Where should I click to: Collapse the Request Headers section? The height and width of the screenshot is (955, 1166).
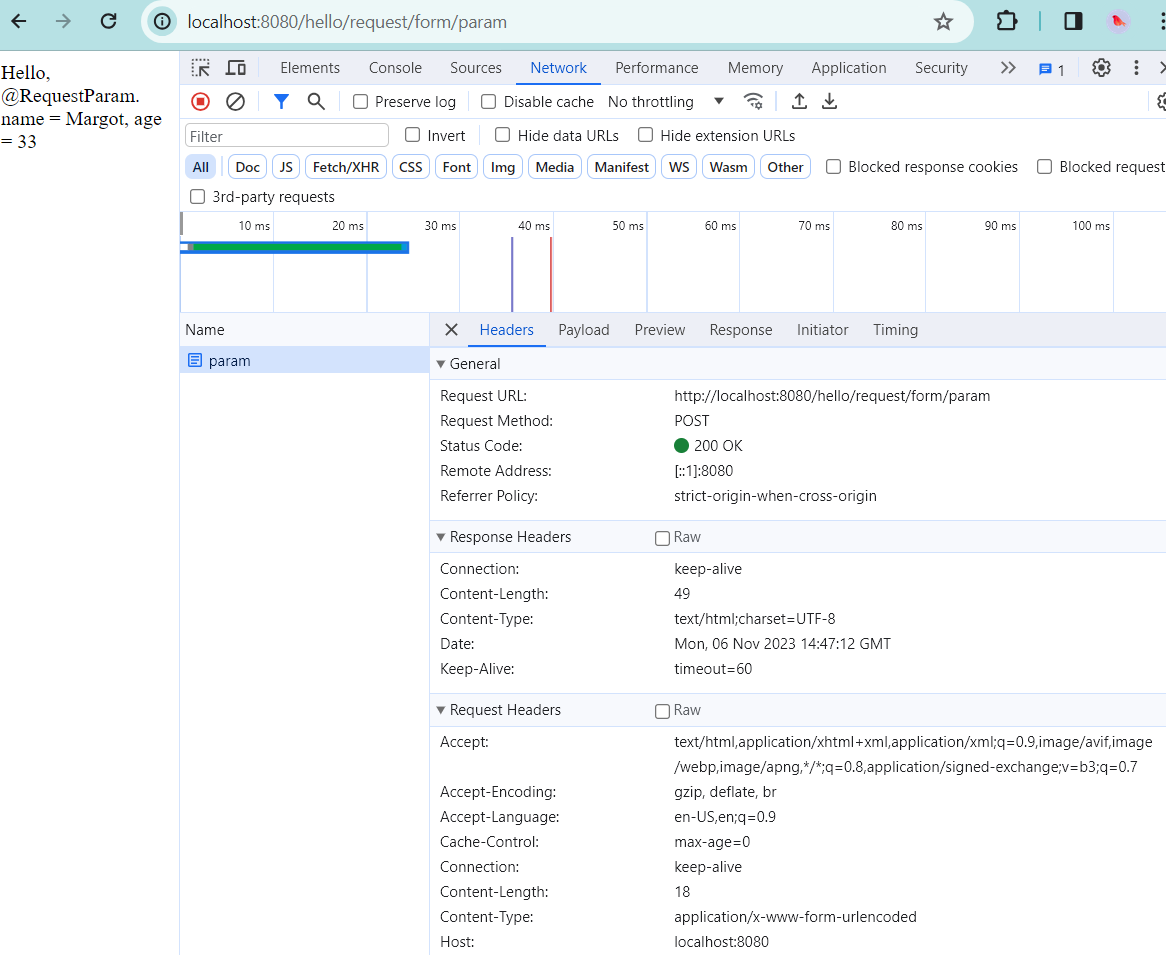pyautogui.click(x=441, y=710)
